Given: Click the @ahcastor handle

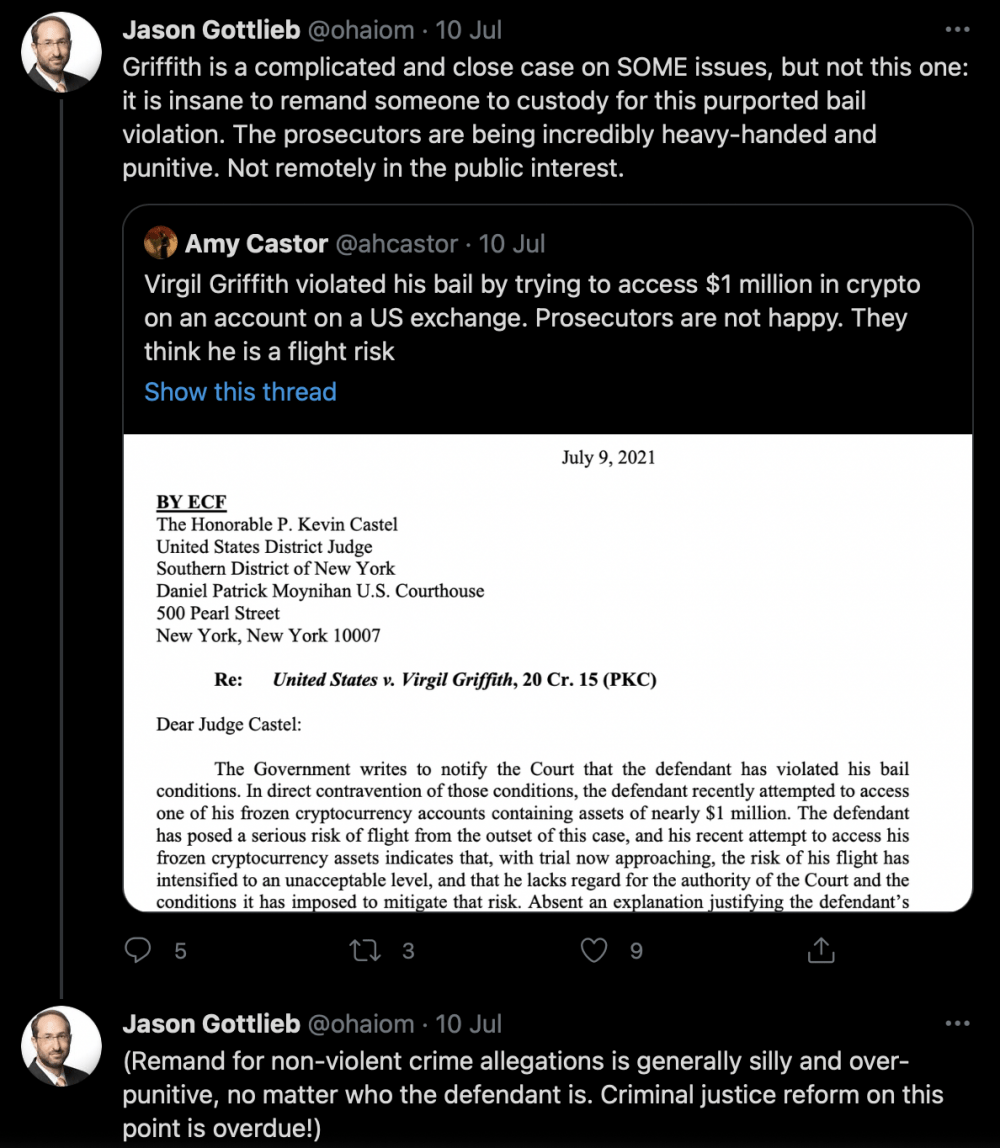Looking at the screenshot, I should [x=398, y=243].
